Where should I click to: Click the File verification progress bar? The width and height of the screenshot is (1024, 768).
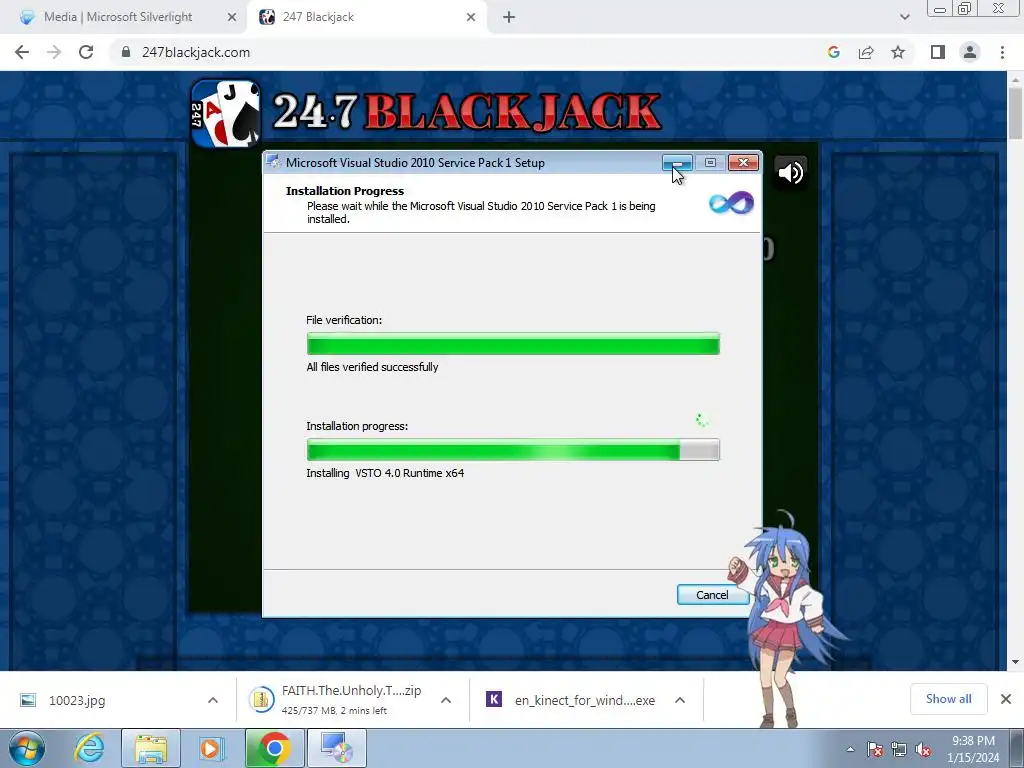click(513, 344)
